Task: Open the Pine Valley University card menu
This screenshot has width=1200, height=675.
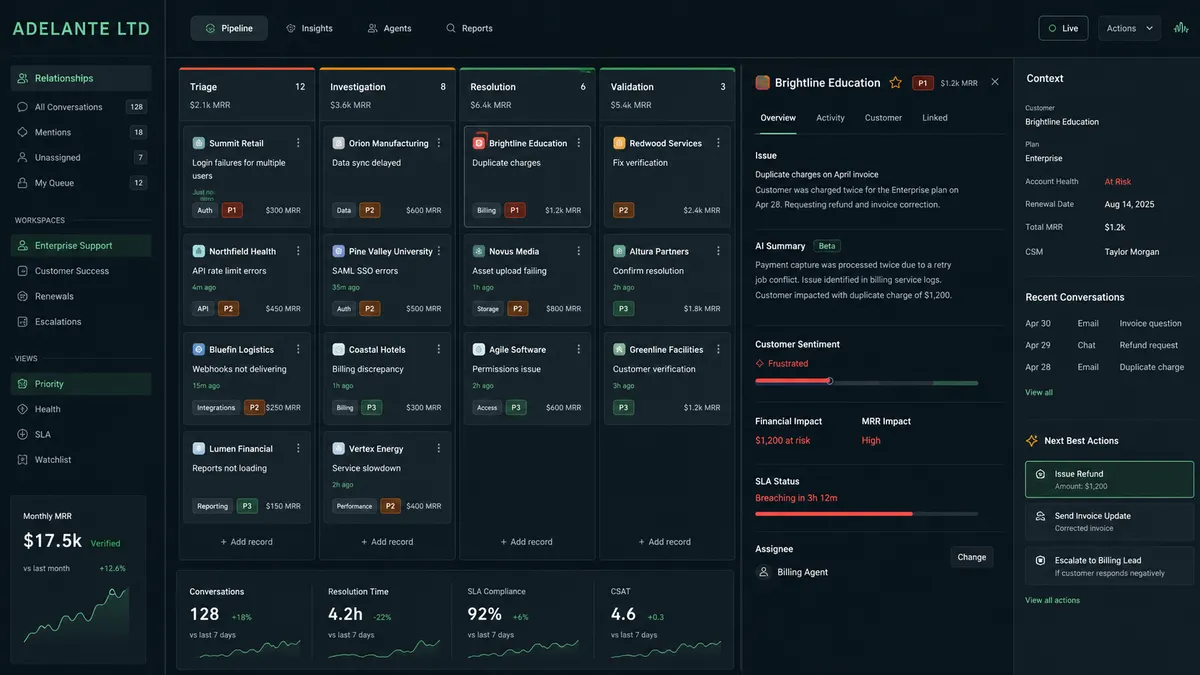Action: 438,251
